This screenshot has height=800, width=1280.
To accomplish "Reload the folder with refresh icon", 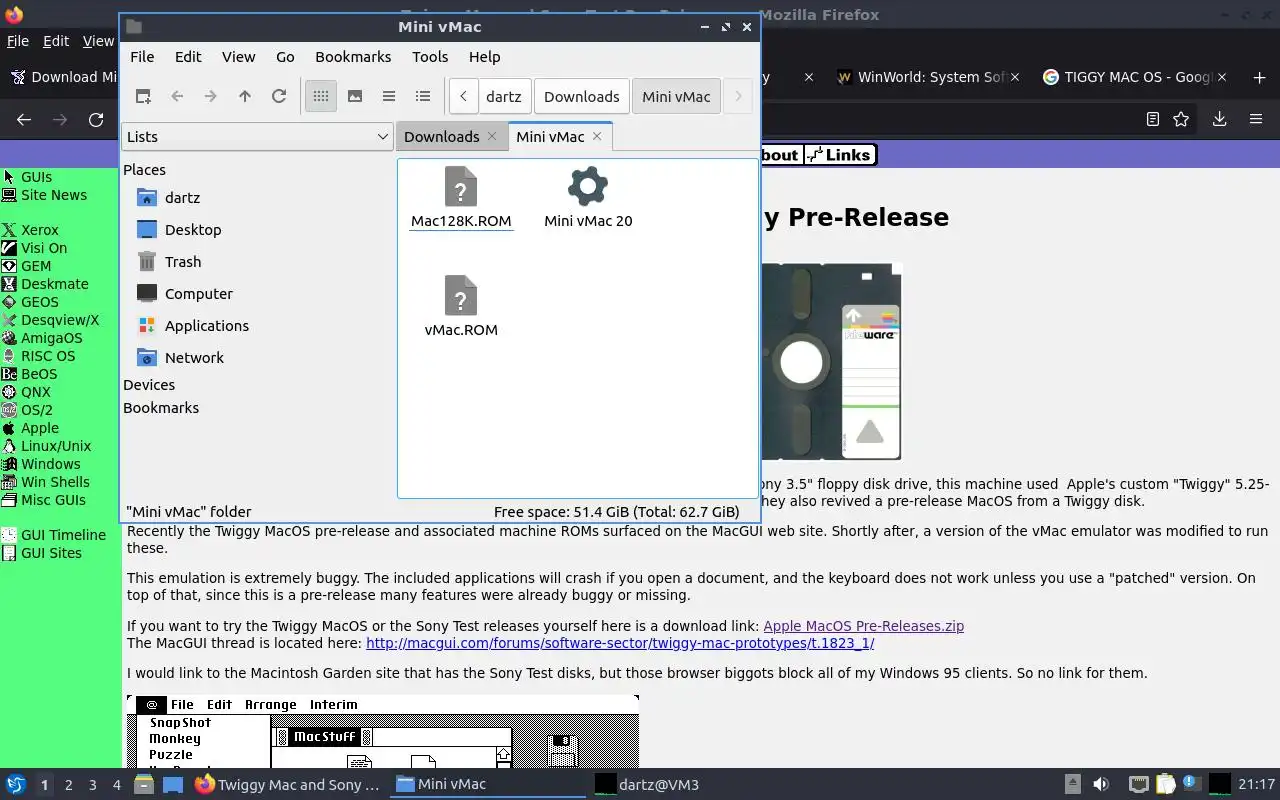I will (x=279, y=96).
